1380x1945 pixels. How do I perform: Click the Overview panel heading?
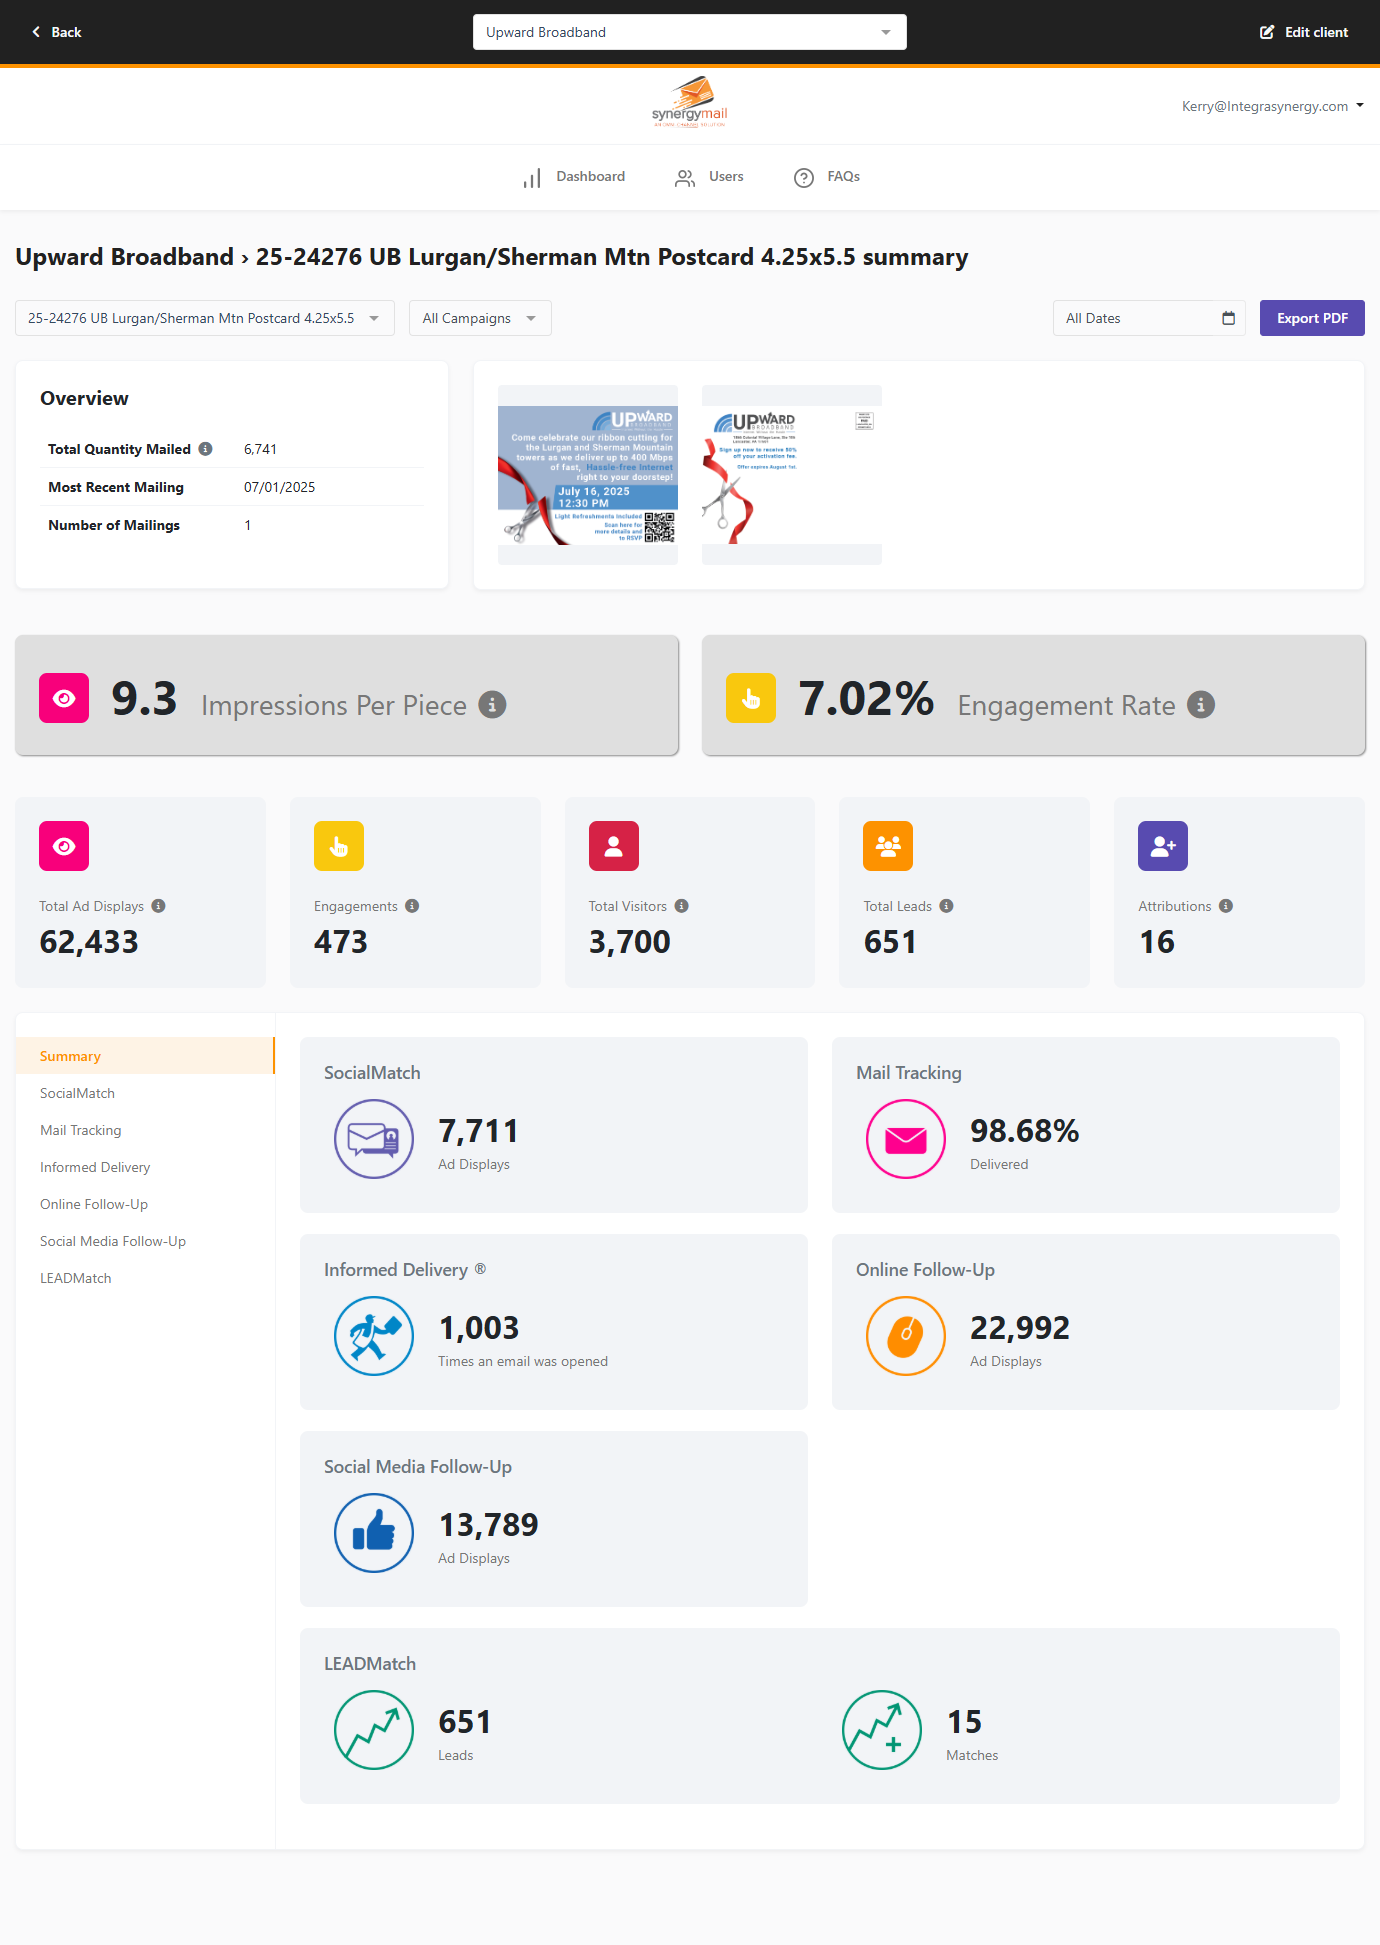coord(84,398)
